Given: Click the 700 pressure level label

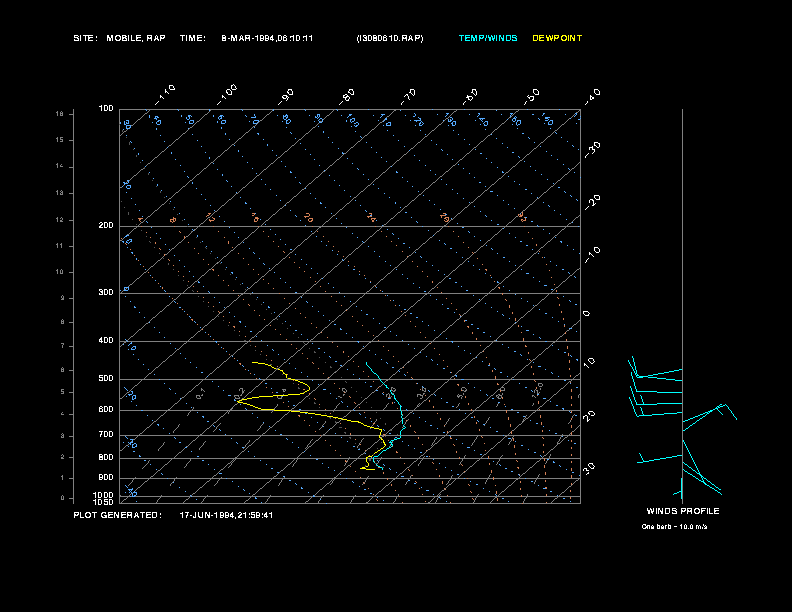Looking at the screenshot, I should click(106, 434).
